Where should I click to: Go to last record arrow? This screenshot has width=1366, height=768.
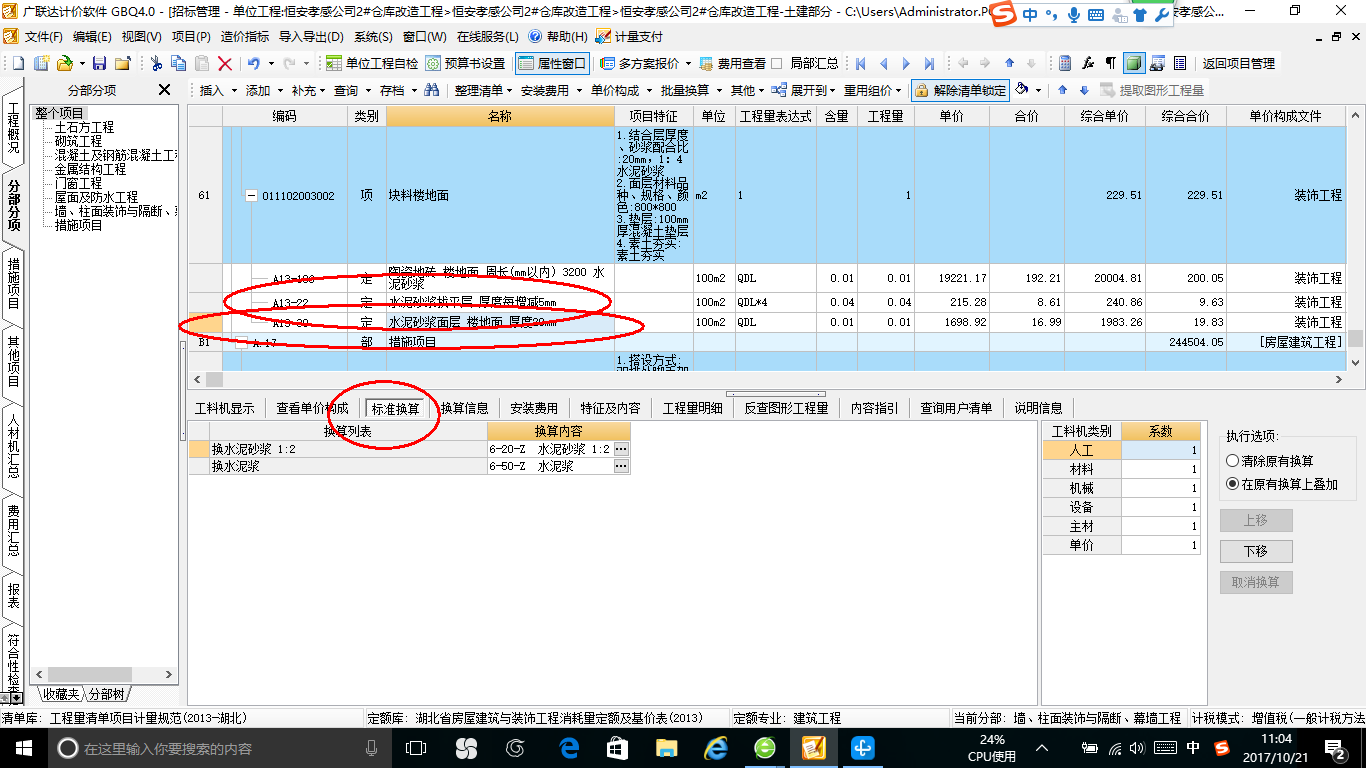click(929, 63)
